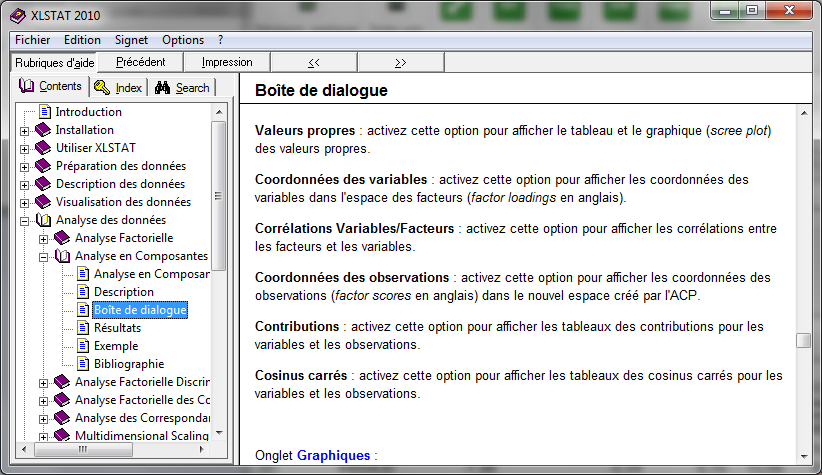The image size is (822, 475).
Task: Open the ? help menu
Action: click(221, 40)
